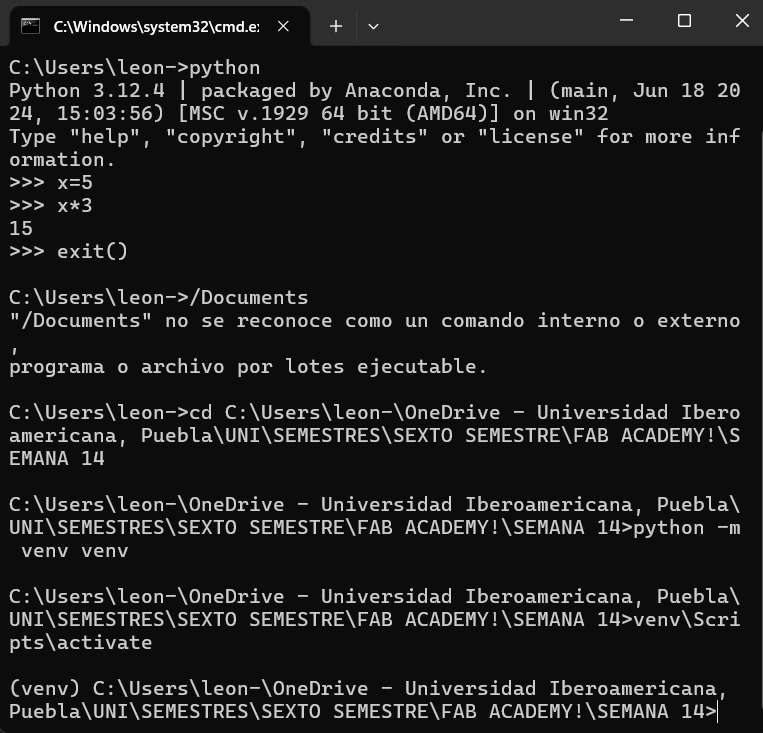This screenshot has width=763, height=733.
Task: Click the cmd icon in the tab
Action: (30, 26)
